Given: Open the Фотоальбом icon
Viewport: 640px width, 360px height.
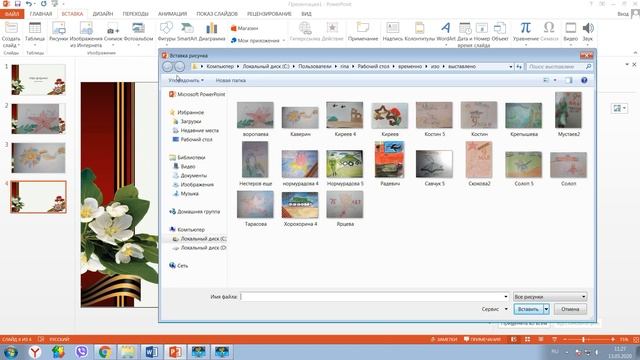Looking at the screenshot, I should (138, 32).
